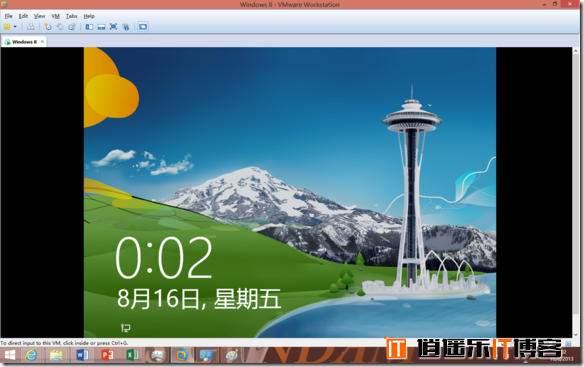Close the Windows 8 tab
Screen dimensions: 584x367
(42, 42)
